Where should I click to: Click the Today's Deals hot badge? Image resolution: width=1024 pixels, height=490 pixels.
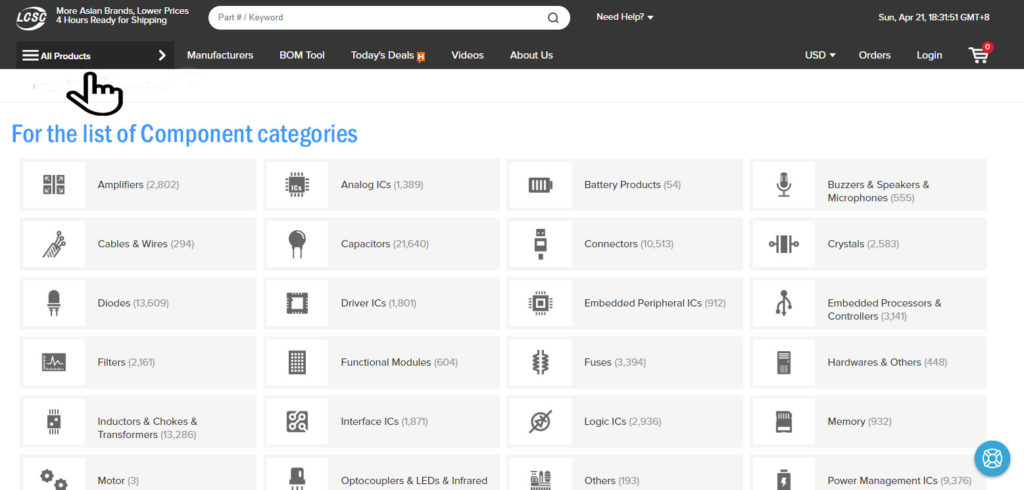click(421, 57)
